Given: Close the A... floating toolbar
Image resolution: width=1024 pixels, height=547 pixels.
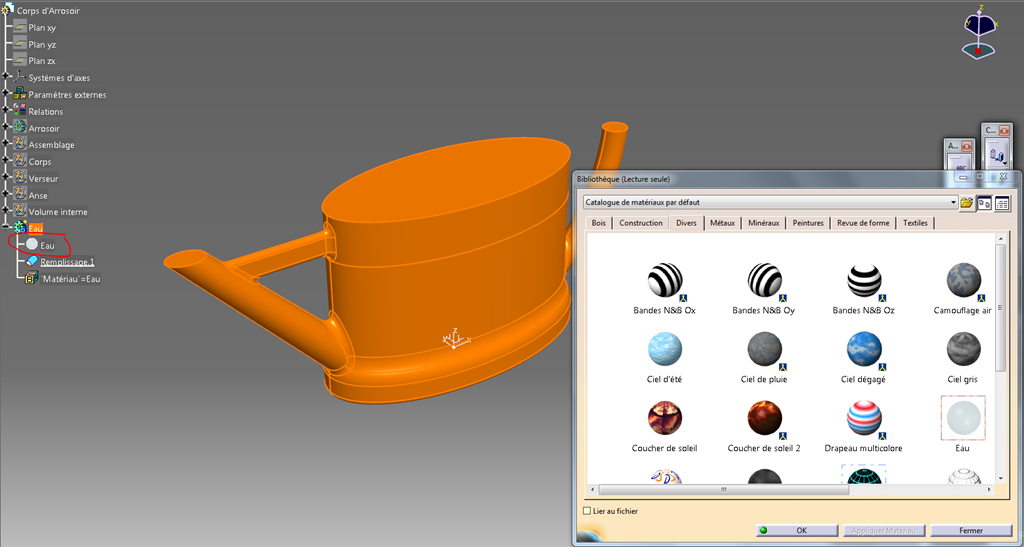Looking at the screenshot, I should [967, 147].
